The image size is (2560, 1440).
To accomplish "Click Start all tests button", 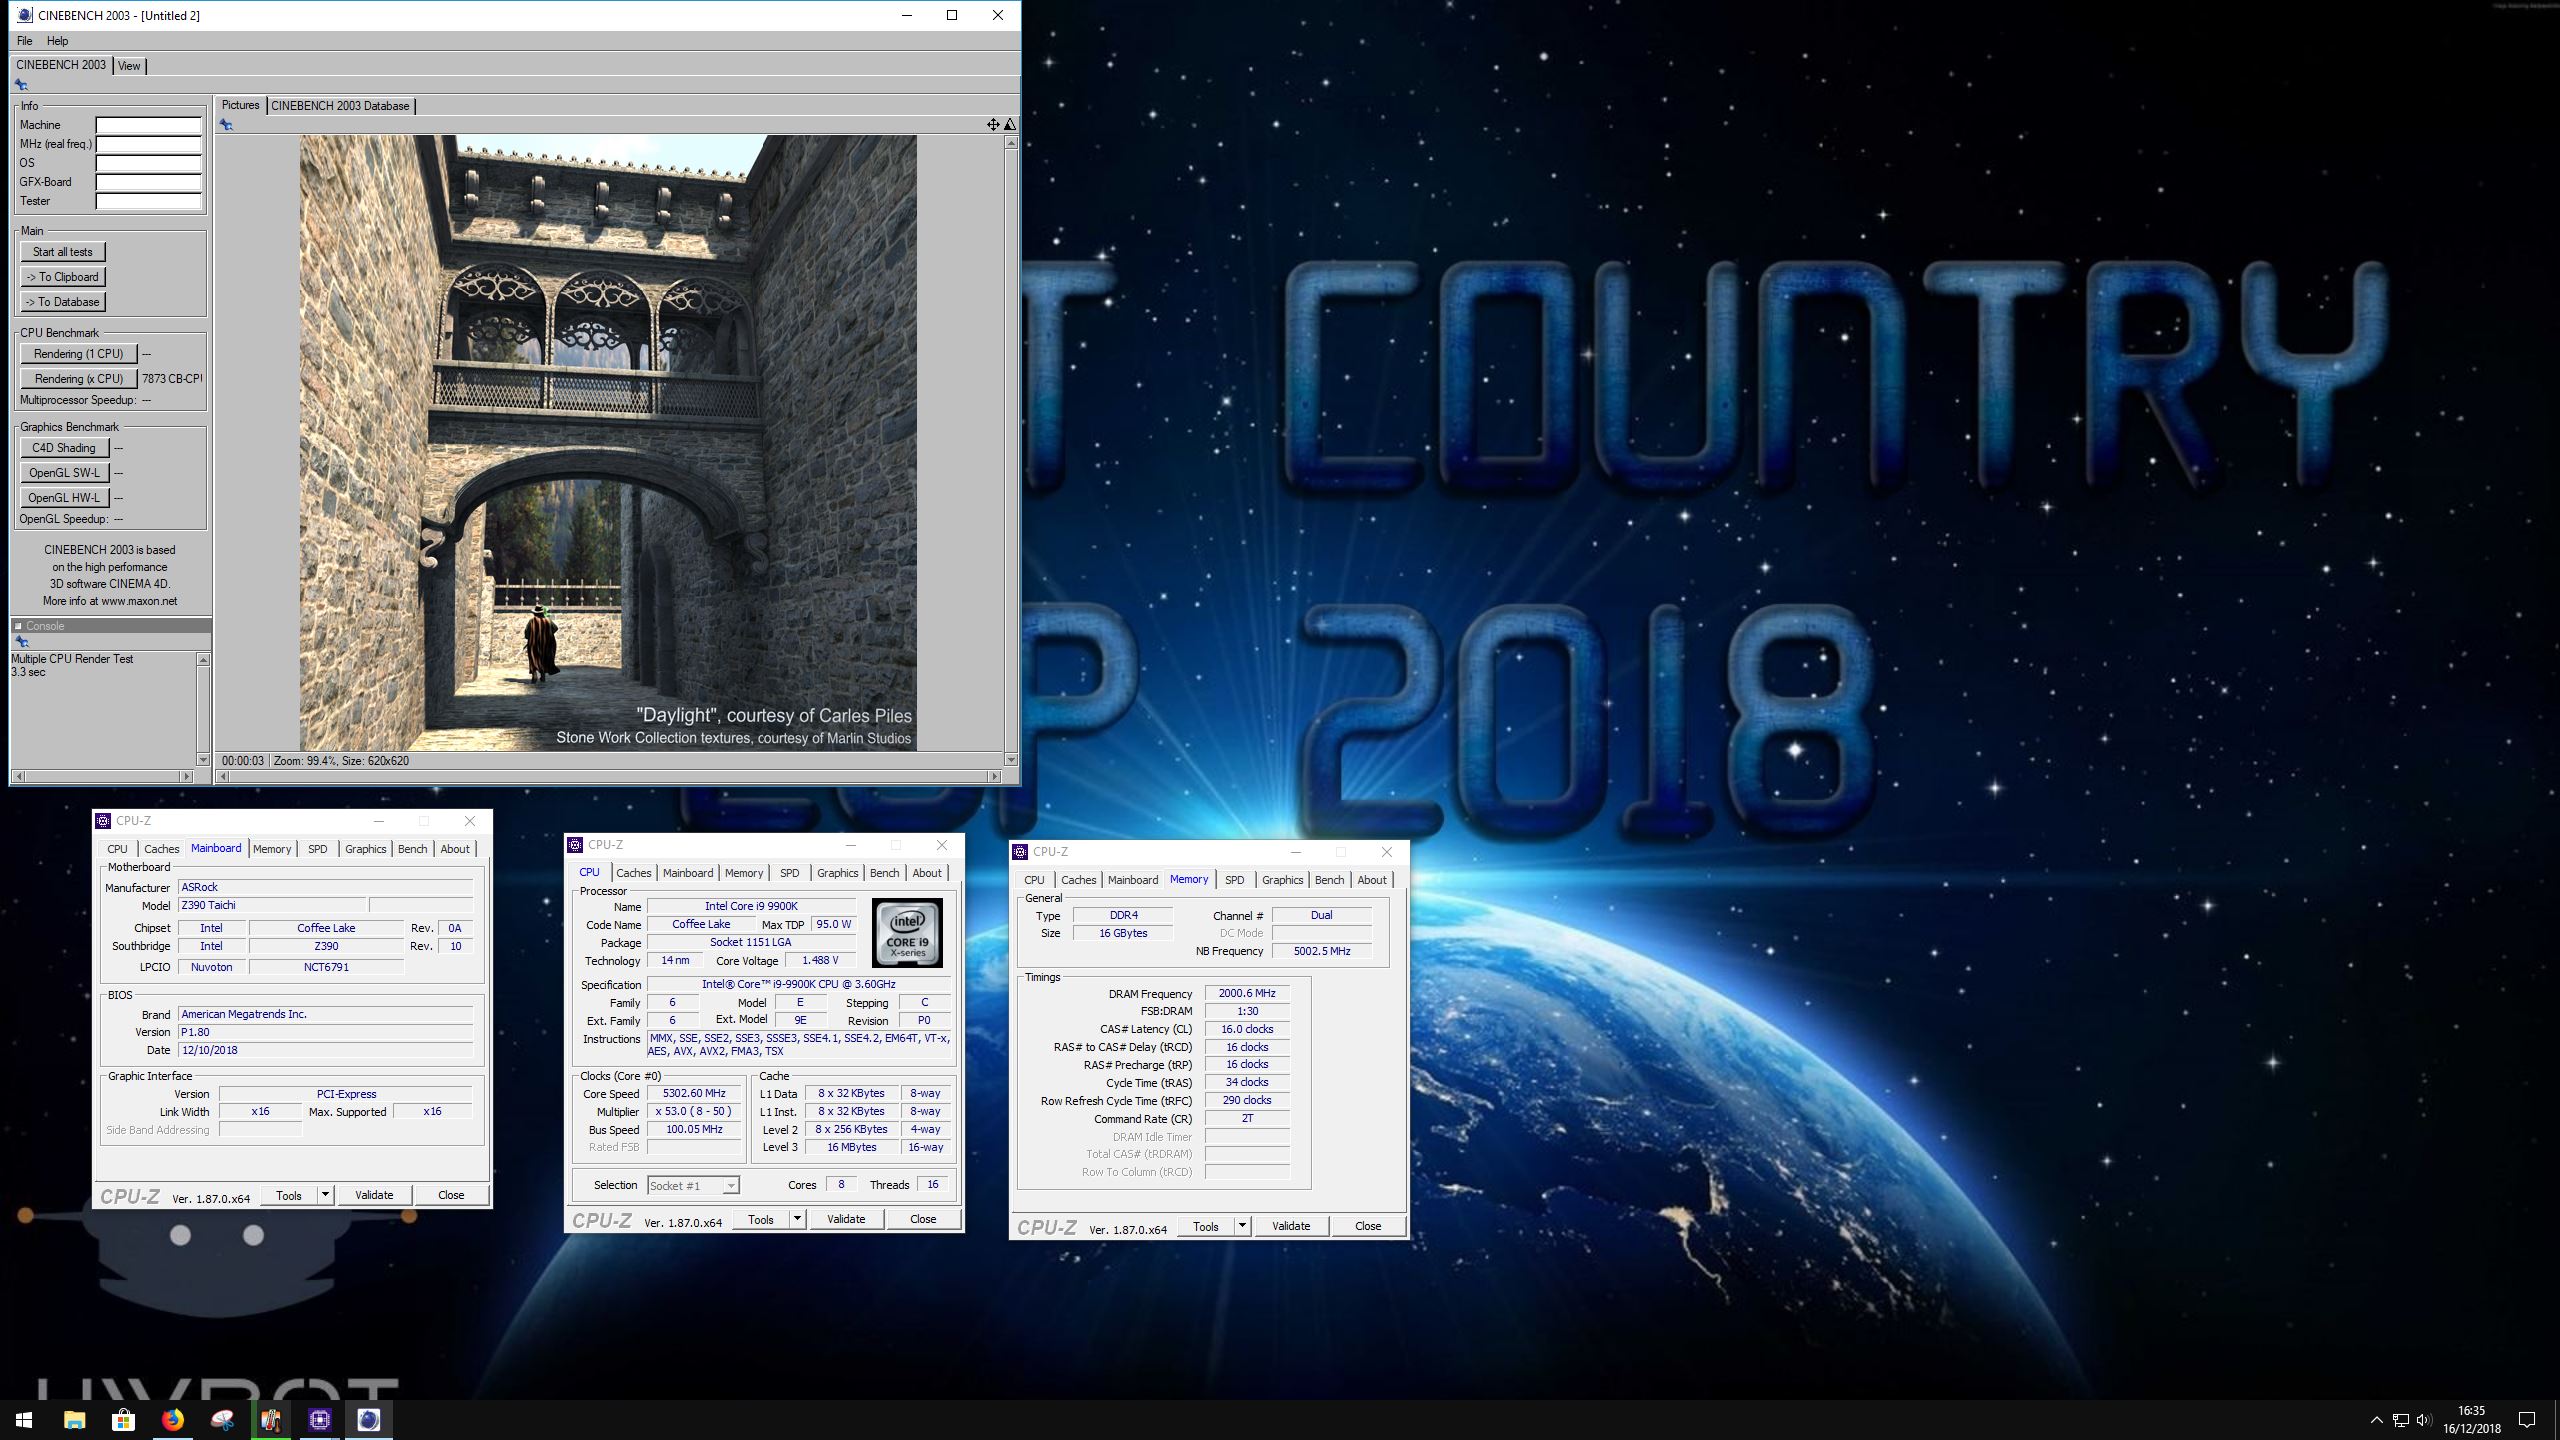I will (63, 252).
